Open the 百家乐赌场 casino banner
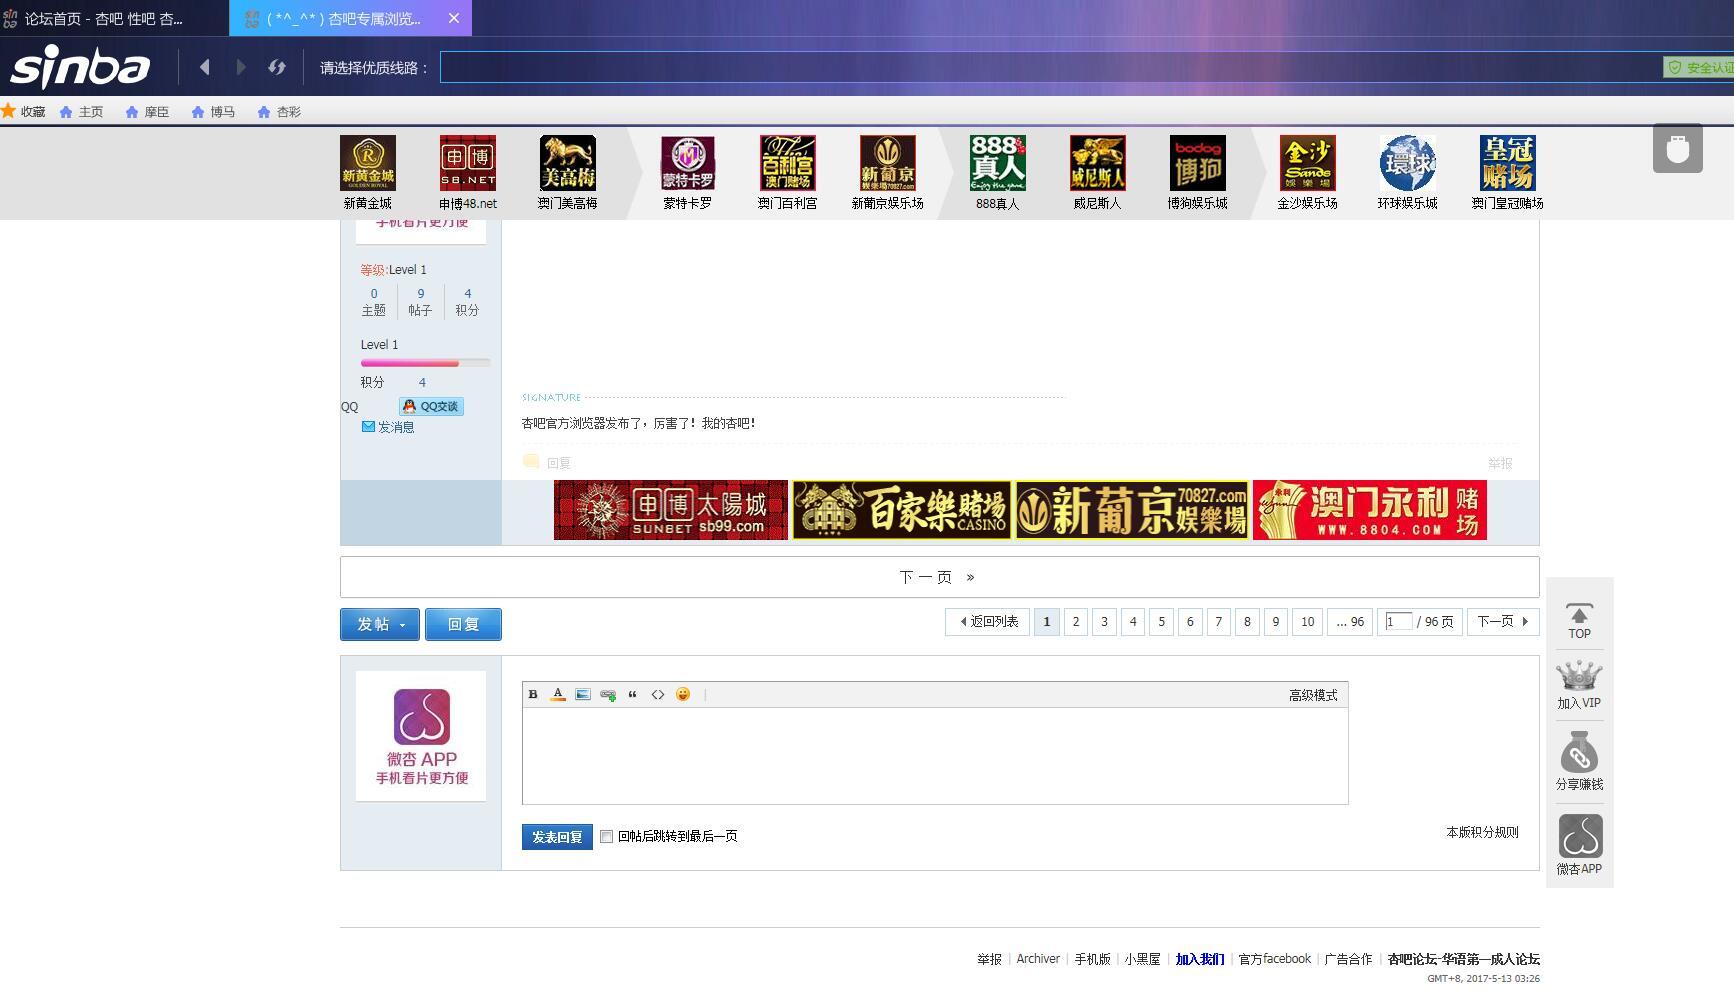 [x=902, y=510]
